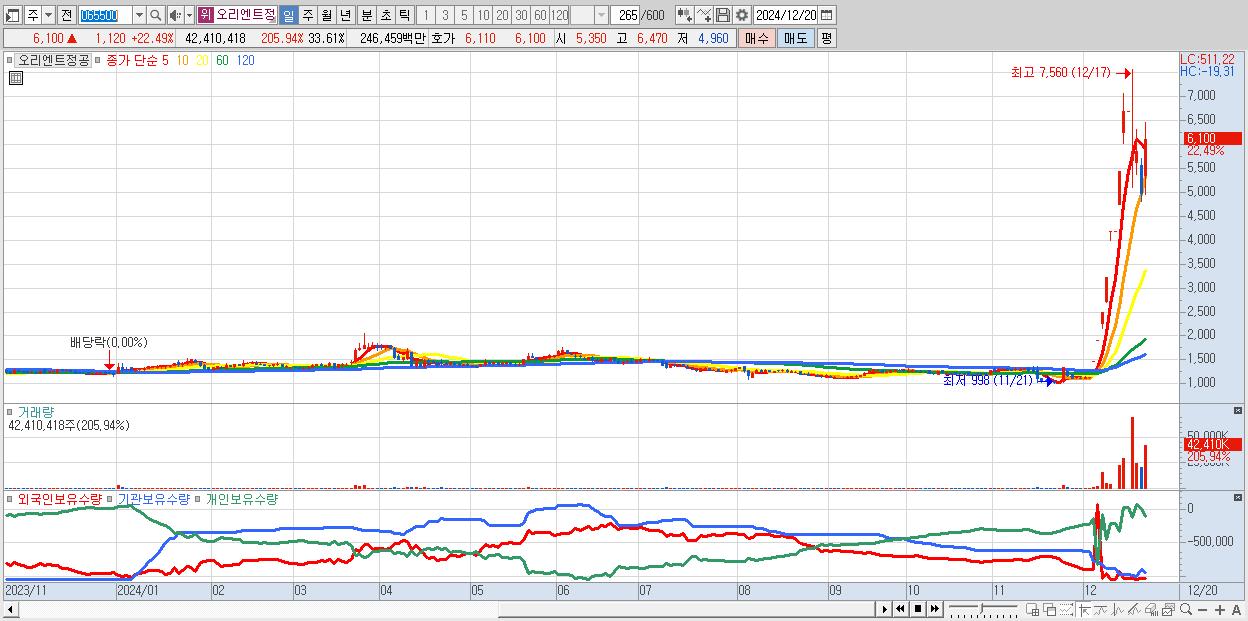This screenshot has height=621, width=1248.
Task: Click the crosshair cursor tool icon
Action: (x=1085, y=609)
